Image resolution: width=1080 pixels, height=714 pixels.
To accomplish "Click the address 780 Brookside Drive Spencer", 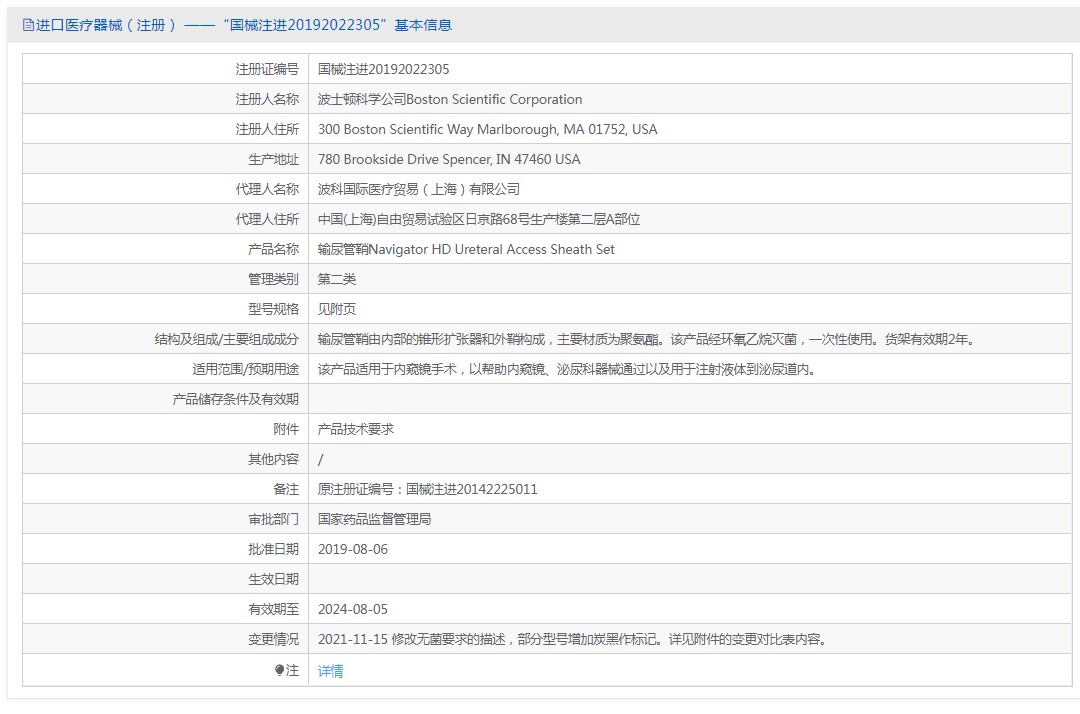I will tap(449, 159).
